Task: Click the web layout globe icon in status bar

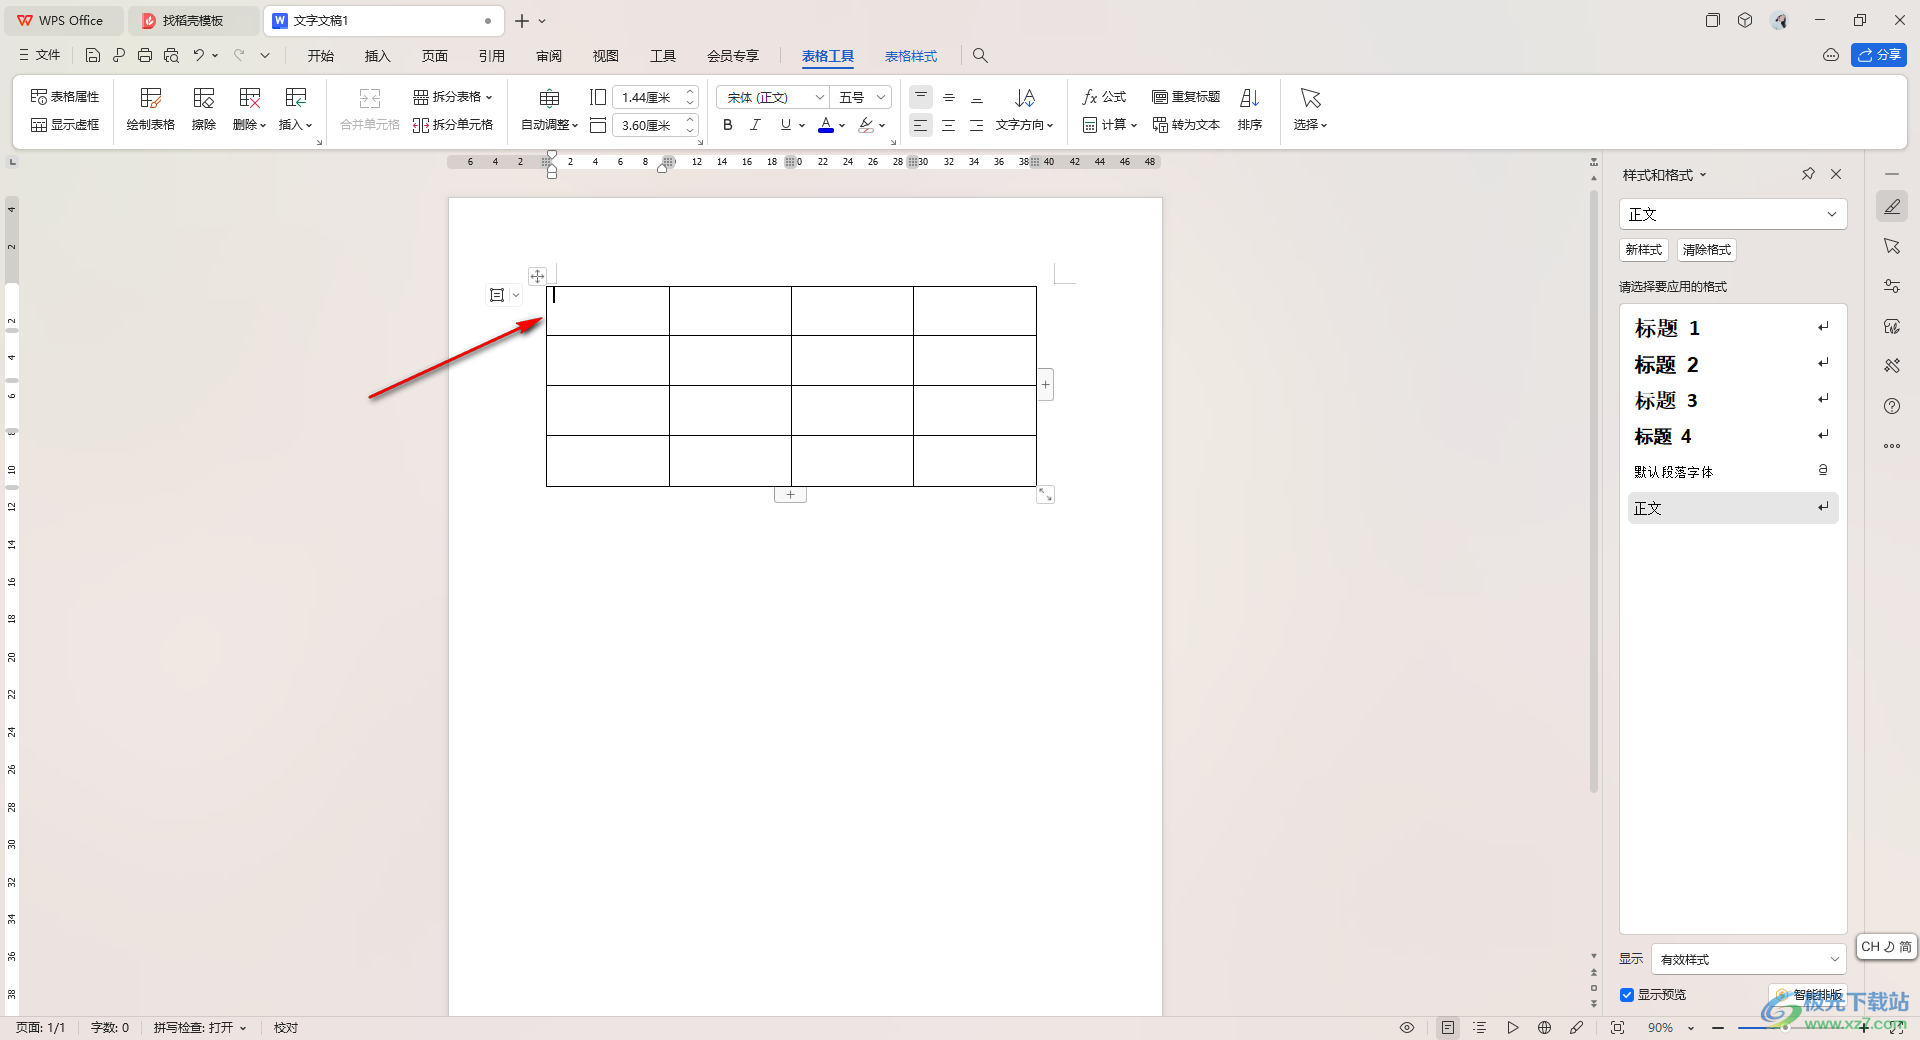Action: pos(1545,1028)
